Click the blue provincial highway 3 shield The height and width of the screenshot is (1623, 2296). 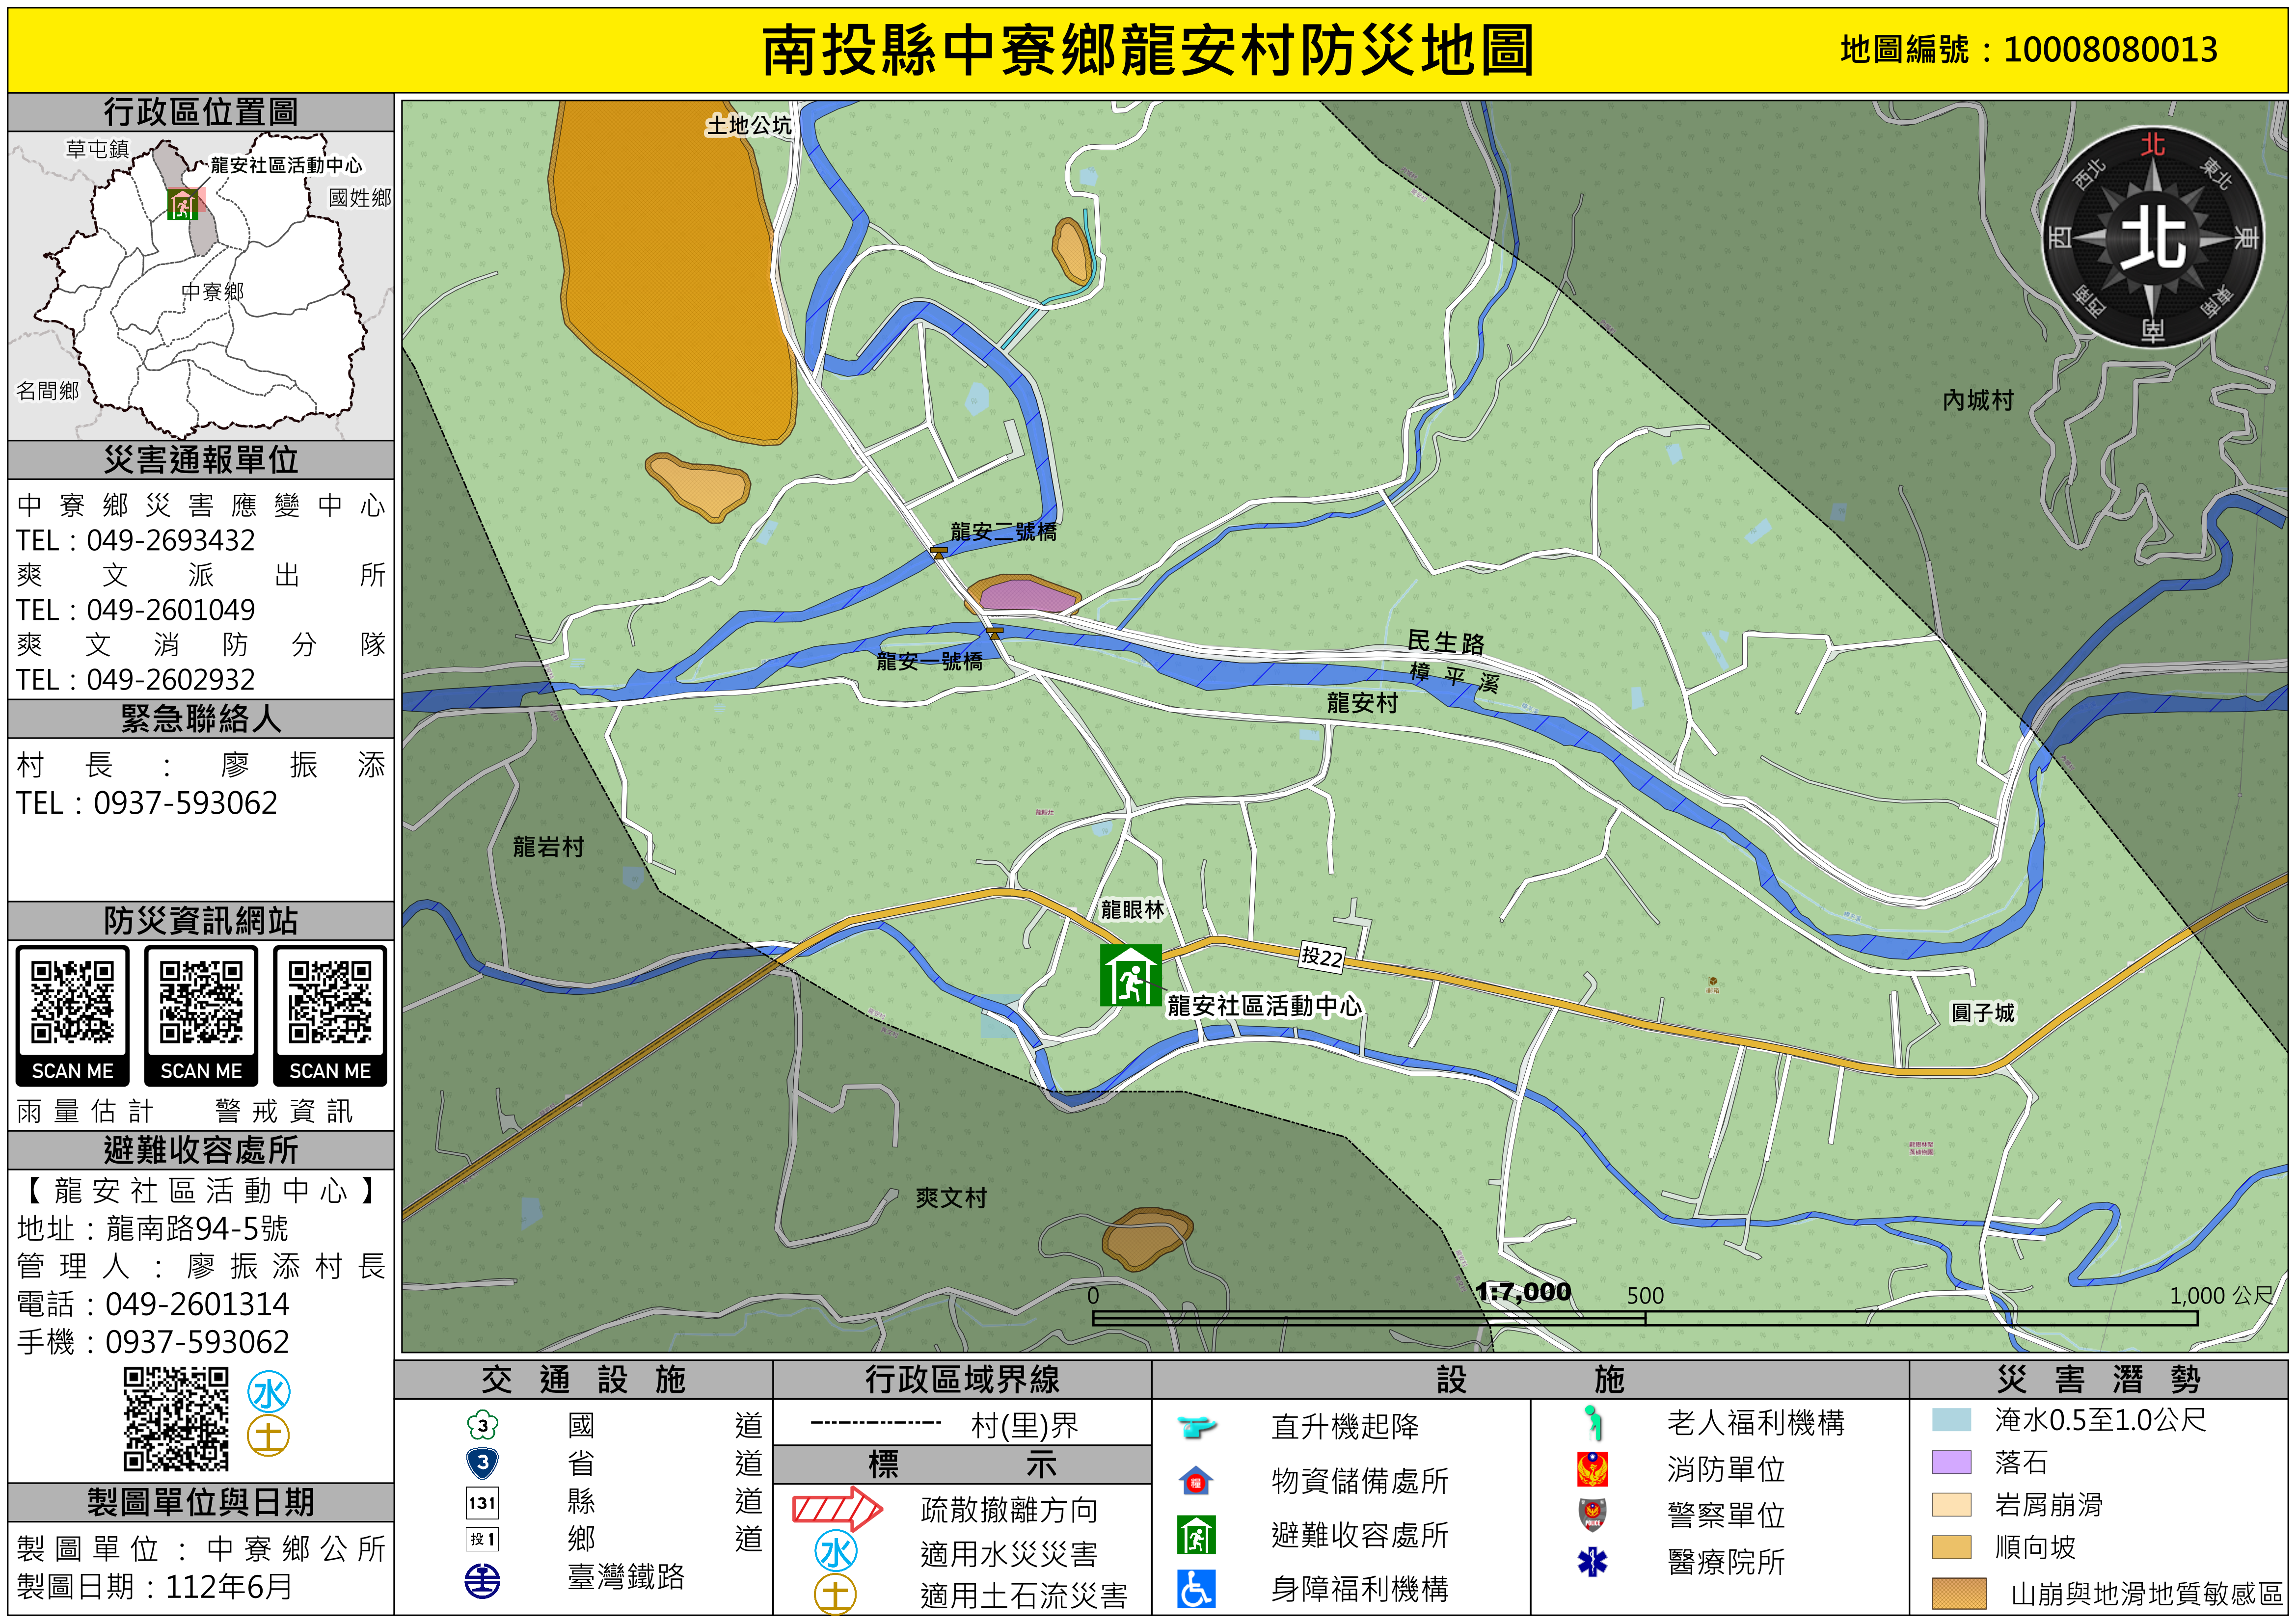pyautogui.click(x=483, y=1463)
